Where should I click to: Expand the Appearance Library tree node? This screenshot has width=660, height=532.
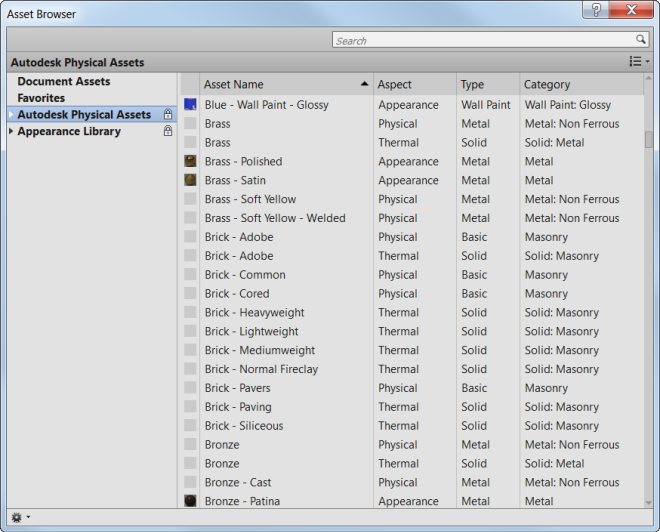pos(11,131)
